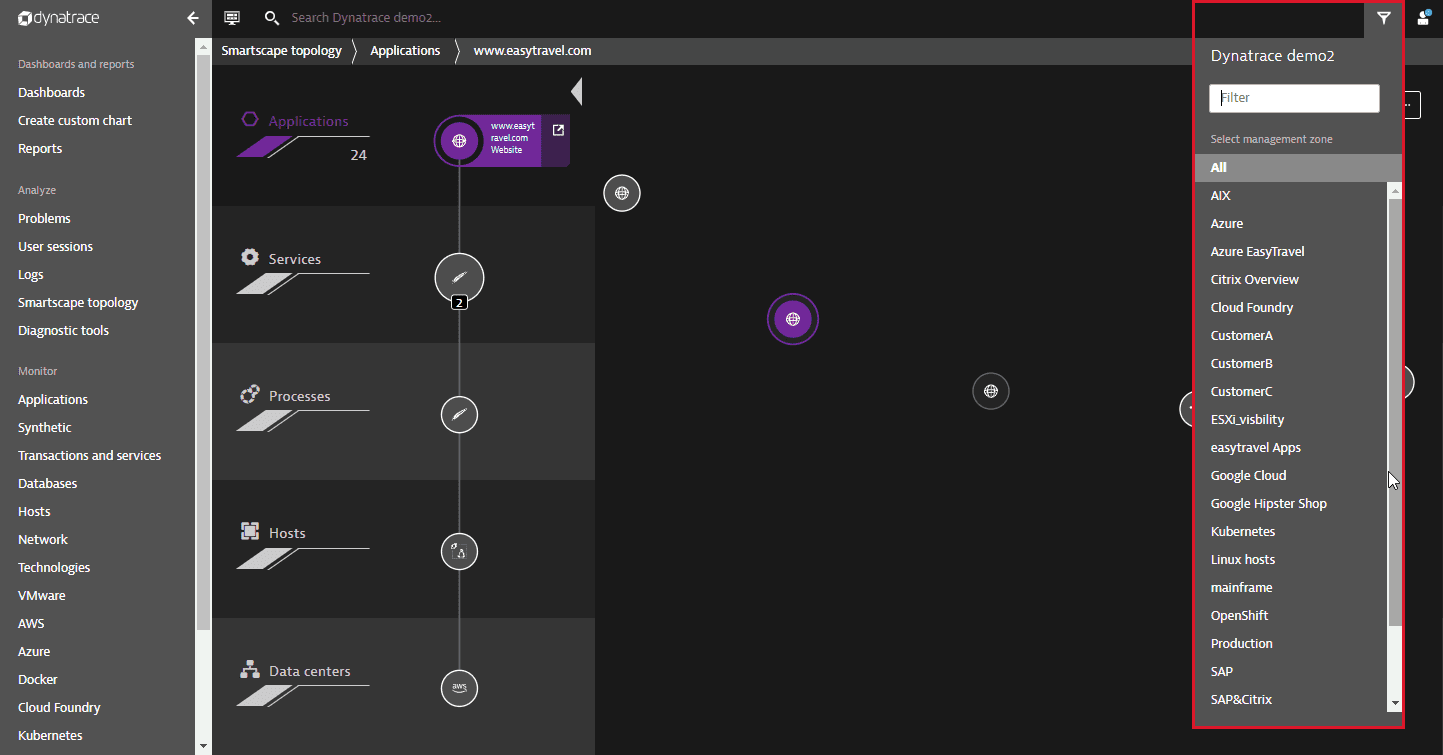Click the Search Dynatrace demo2 field

pyautogui.click(x=366, y=18)
